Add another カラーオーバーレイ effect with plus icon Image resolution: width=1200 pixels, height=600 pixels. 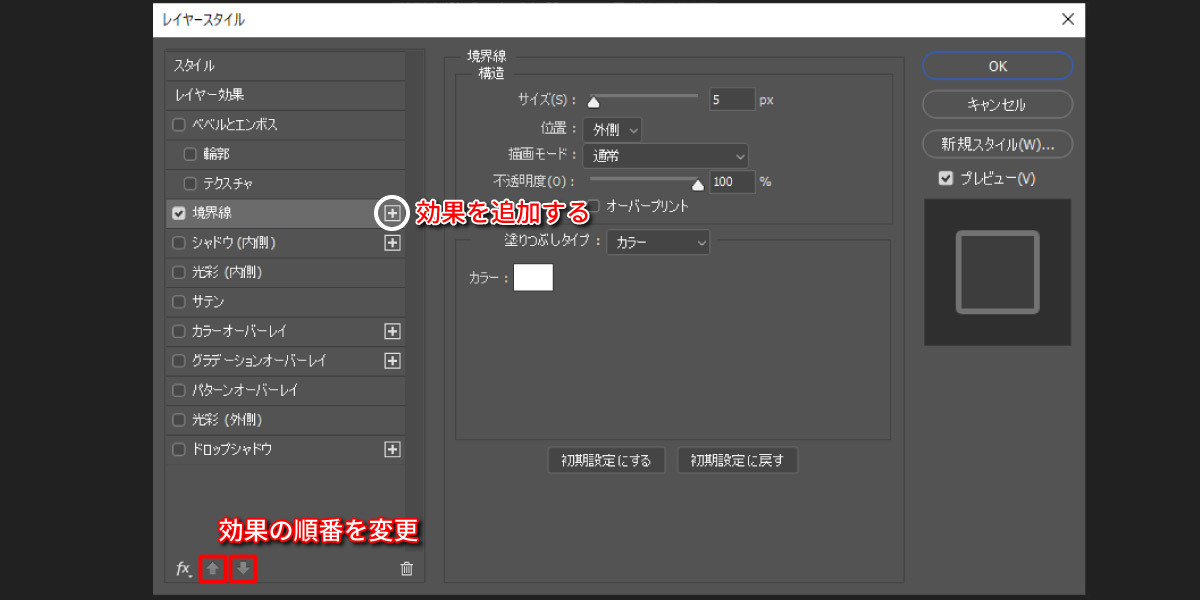(392, 331)
